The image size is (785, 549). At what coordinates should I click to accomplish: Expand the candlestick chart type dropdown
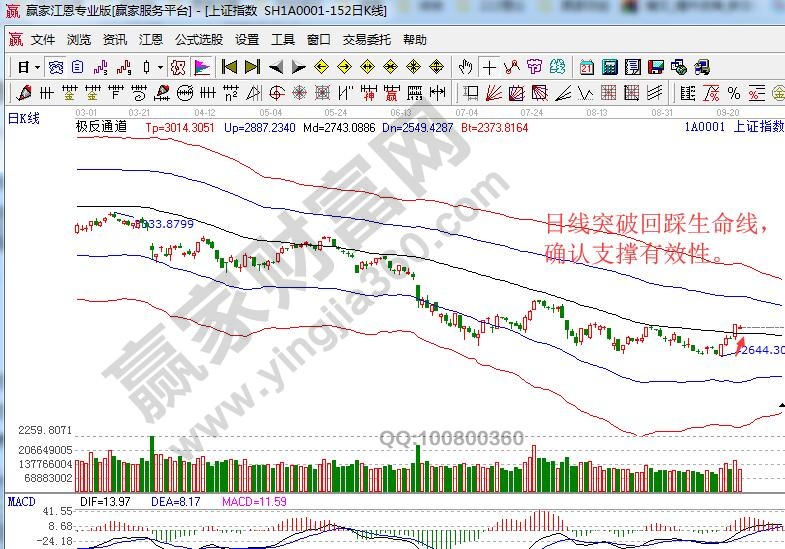(x=161, y=68)
